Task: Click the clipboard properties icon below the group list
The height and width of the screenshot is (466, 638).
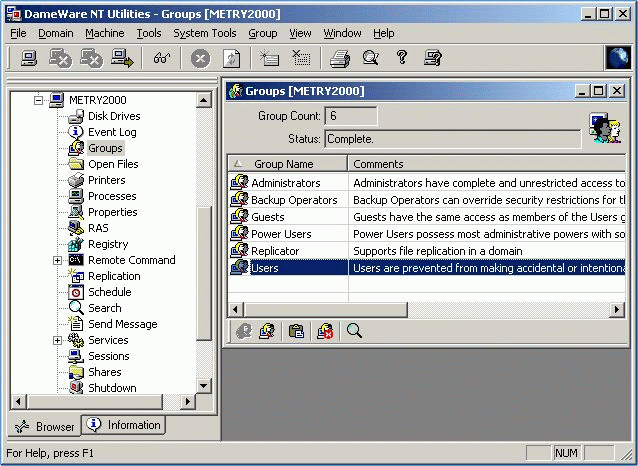Action: pos(296,331)
